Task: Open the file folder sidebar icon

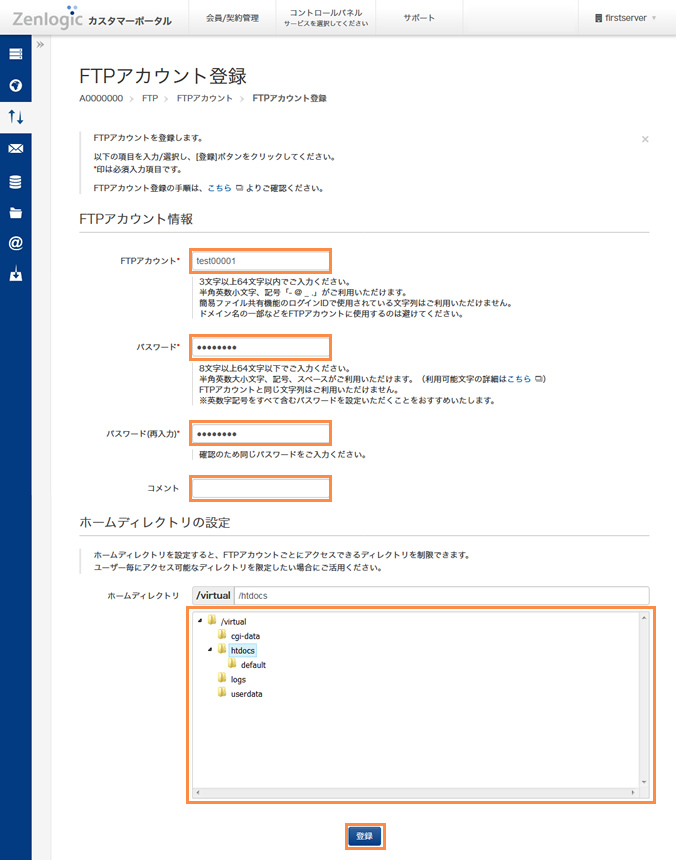Action: pyautogui.click(x=15, y=213)
